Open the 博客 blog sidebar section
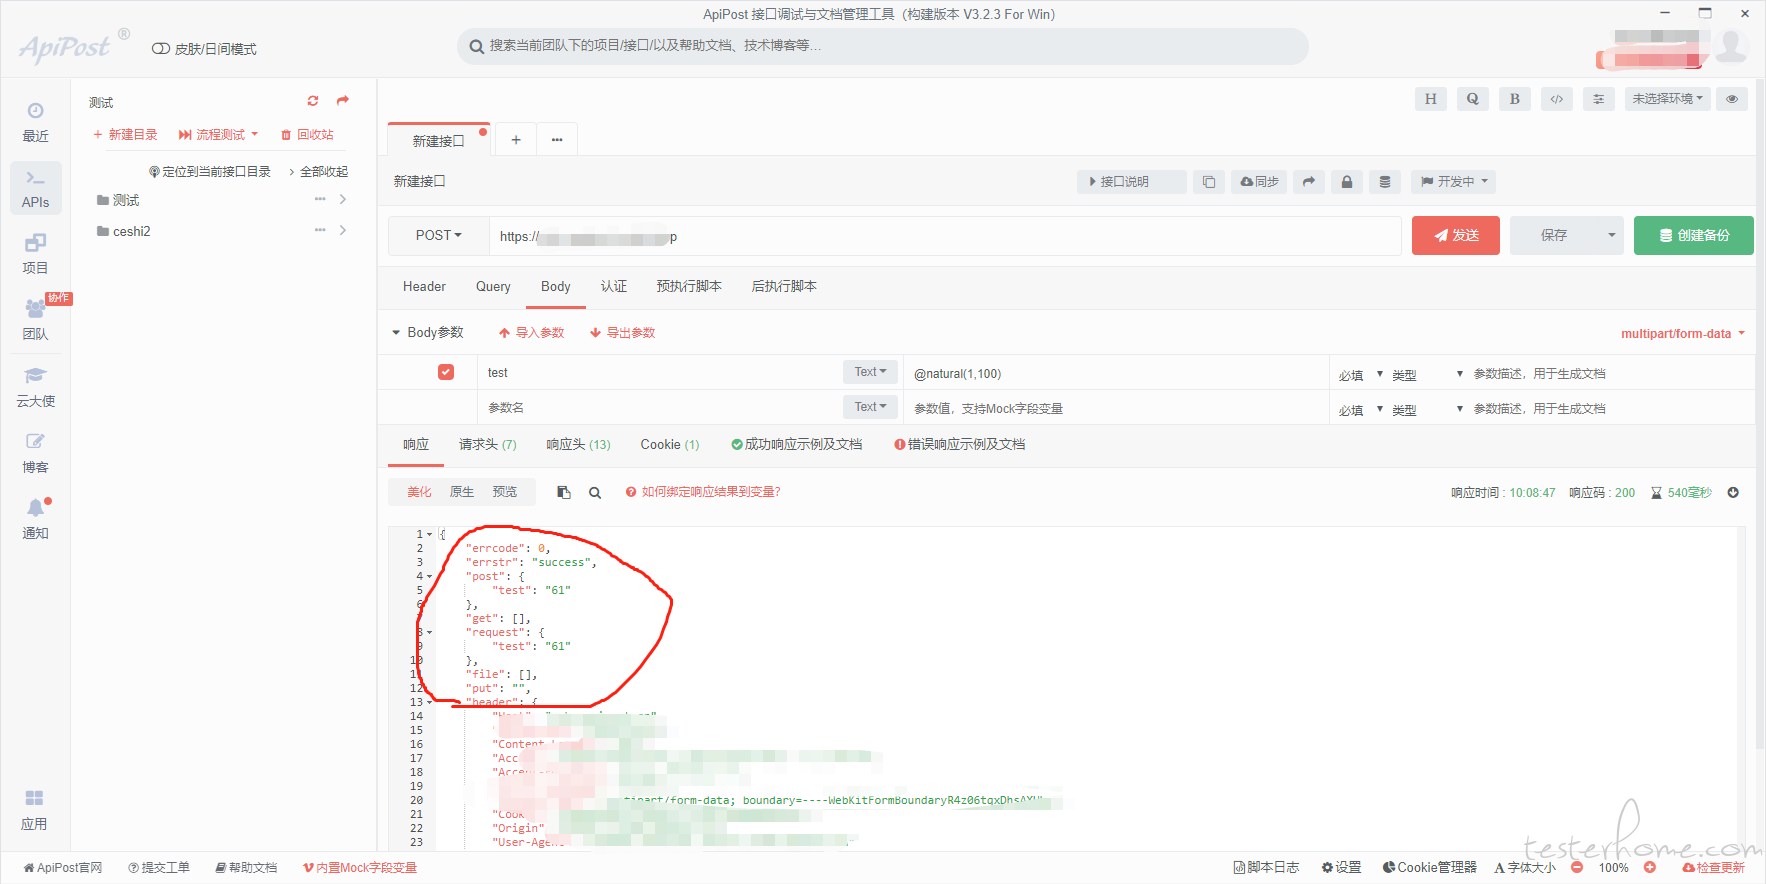 [35, 453]
